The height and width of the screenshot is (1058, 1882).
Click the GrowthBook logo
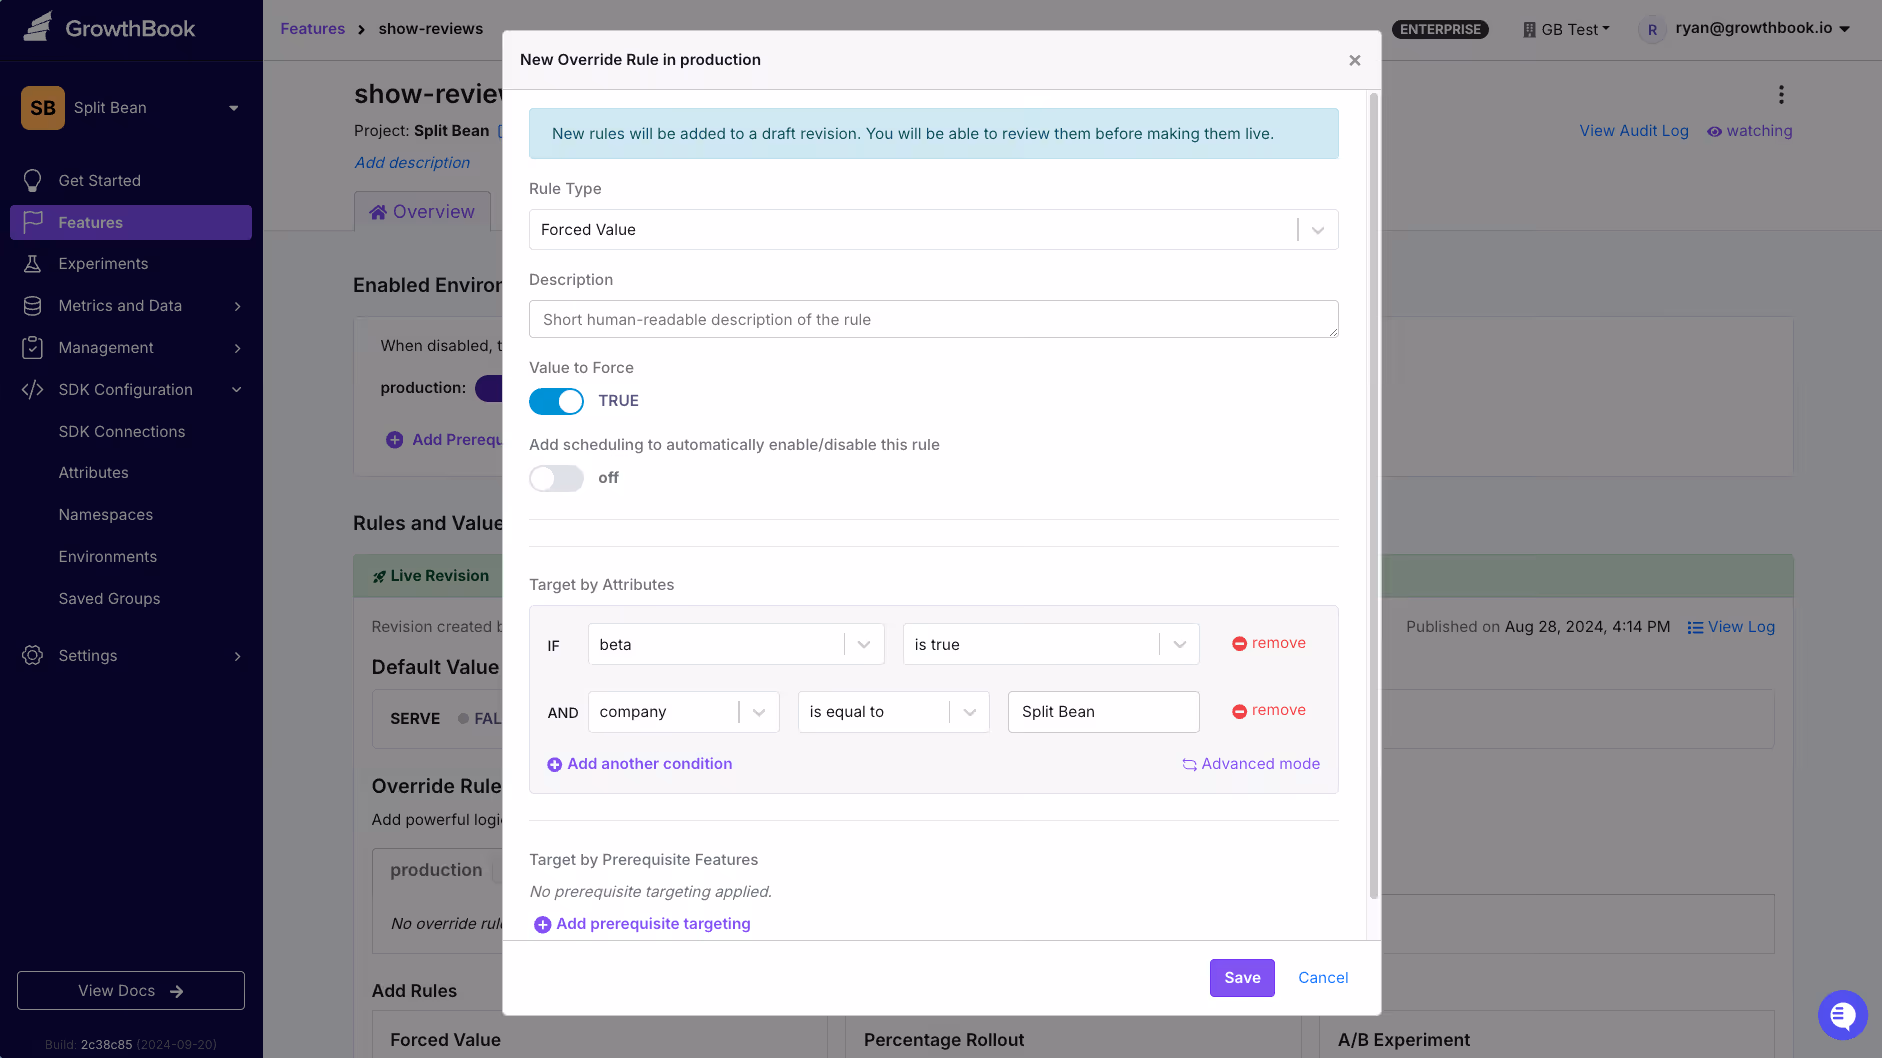pyautogui.click(x=112, y=27)
